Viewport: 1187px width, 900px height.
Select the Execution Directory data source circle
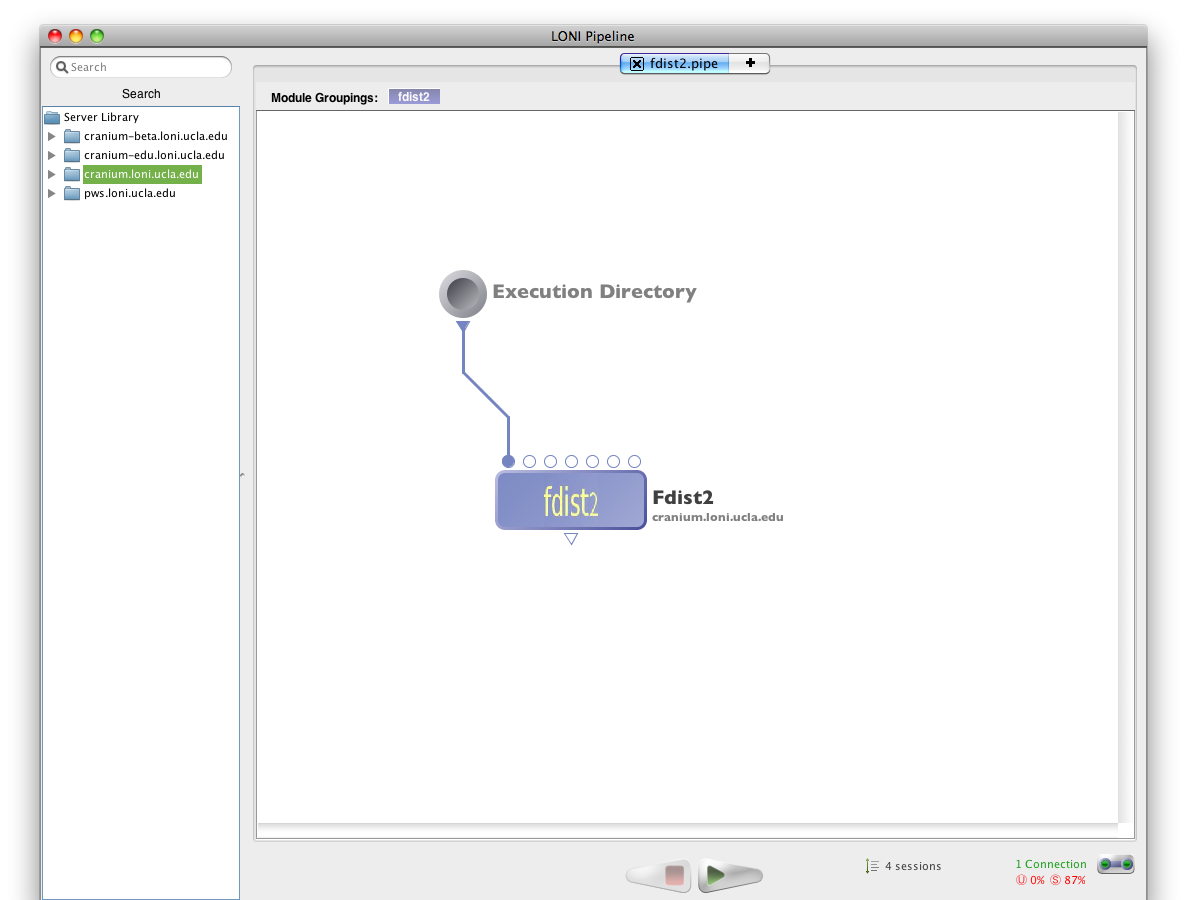463,294
